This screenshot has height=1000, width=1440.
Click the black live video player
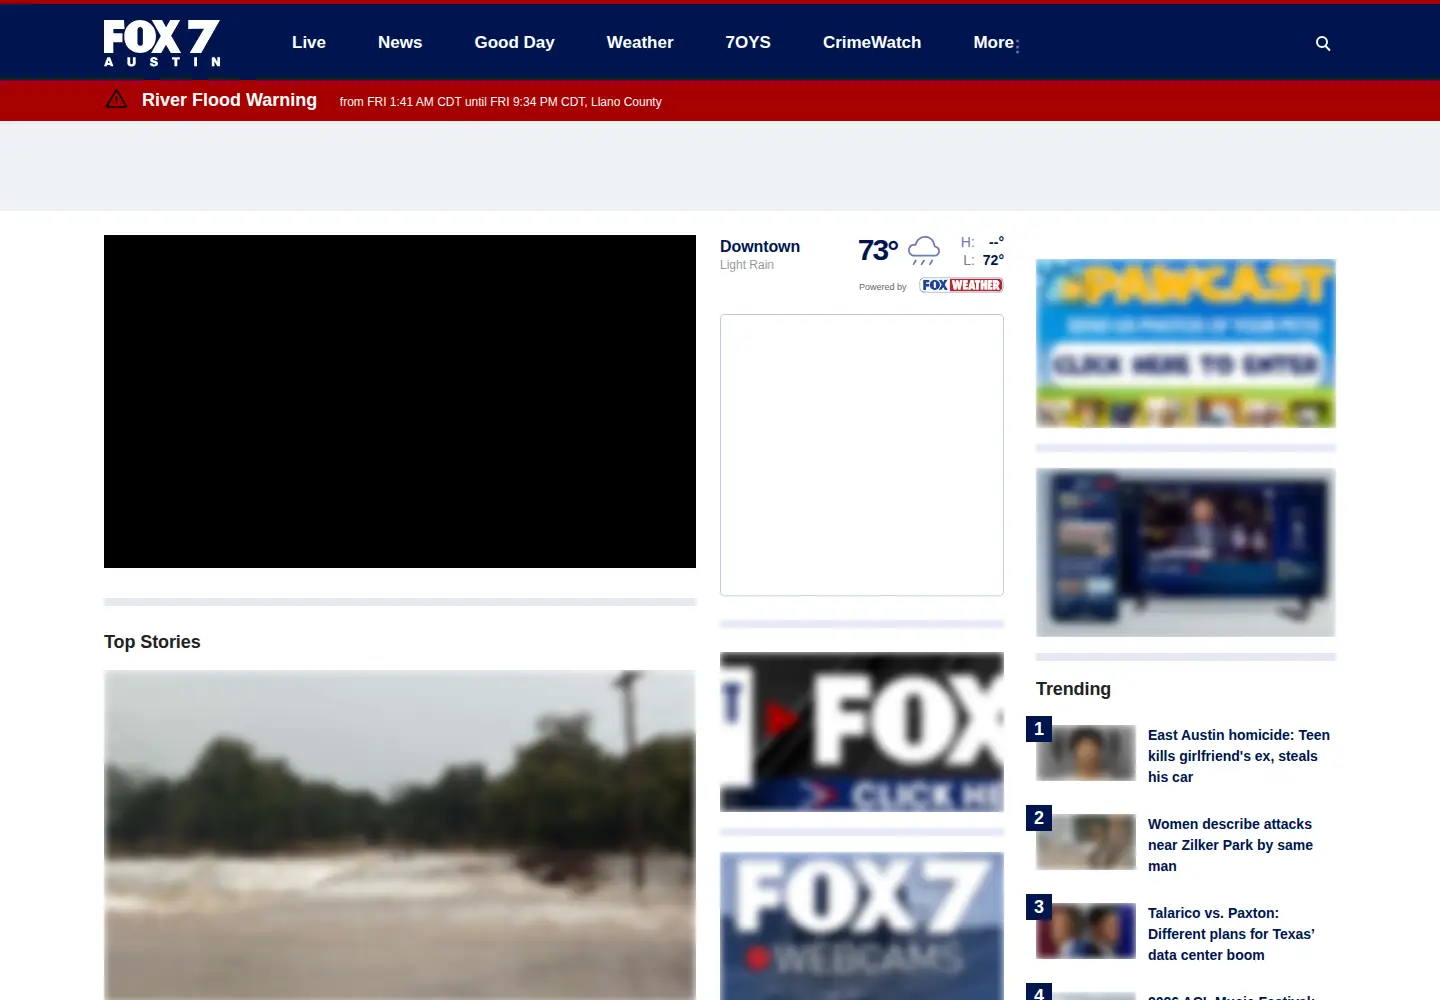[x=400, y=401]
